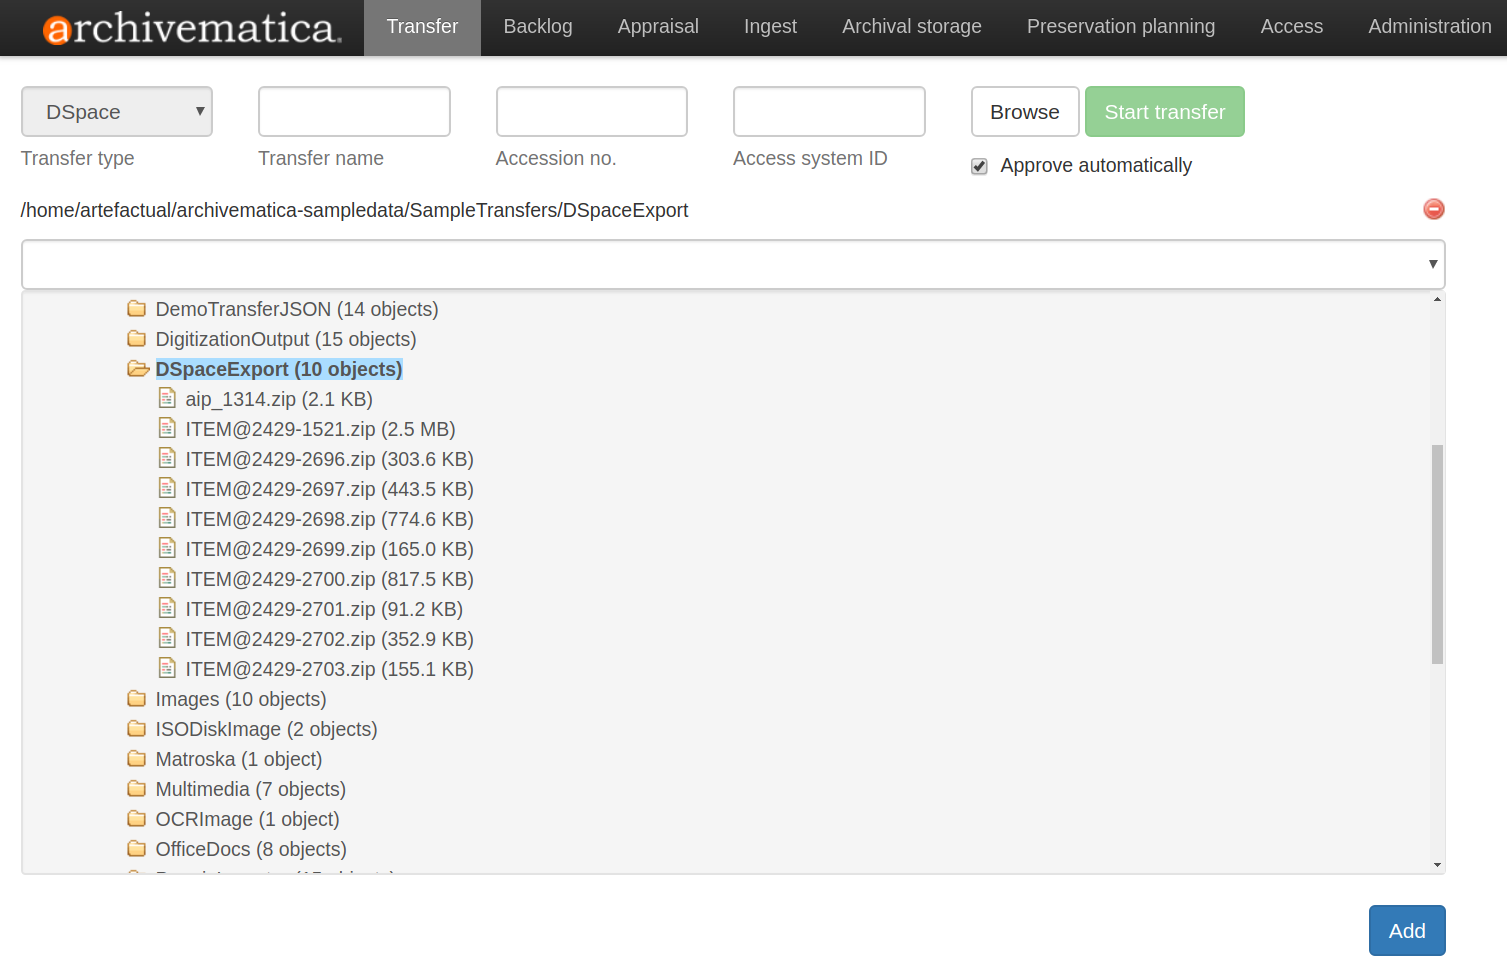Click the file icon beside aip_1314.zip
Viewport: 1507px width, 964px height.
point(167,397)
